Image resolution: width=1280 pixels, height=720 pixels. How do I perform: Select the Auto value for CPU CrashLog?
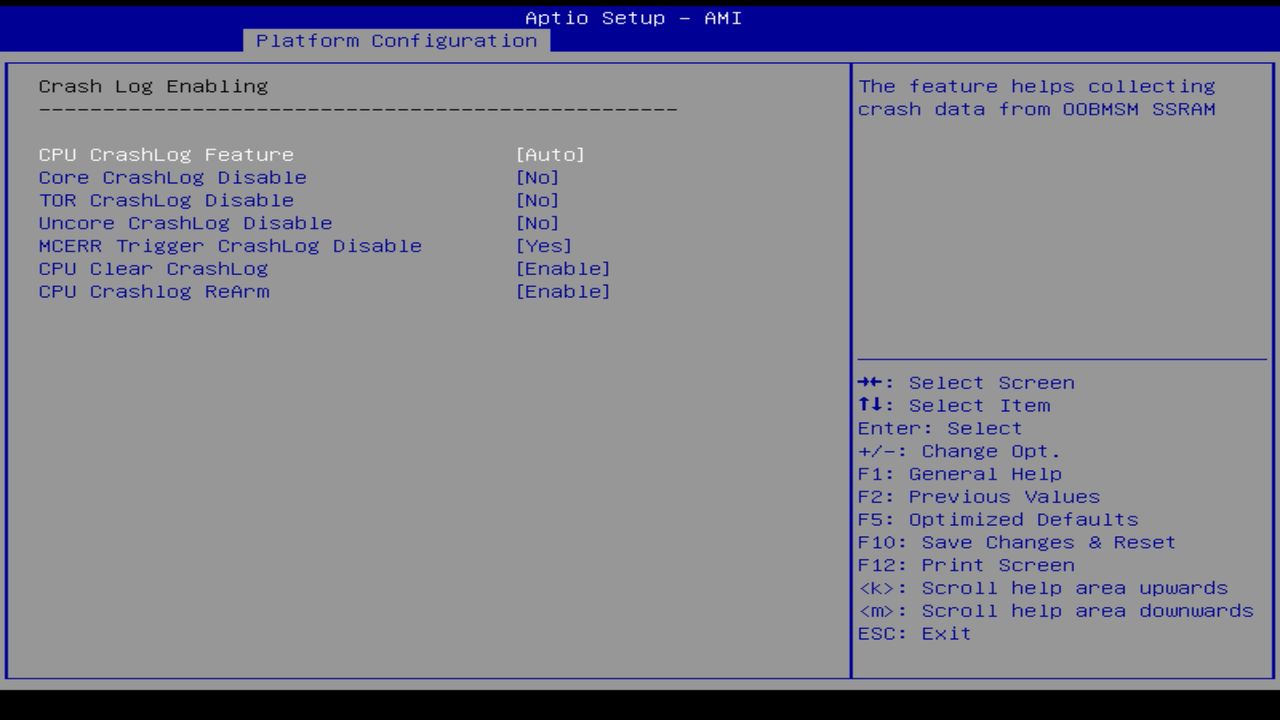(x=551, y=154)
